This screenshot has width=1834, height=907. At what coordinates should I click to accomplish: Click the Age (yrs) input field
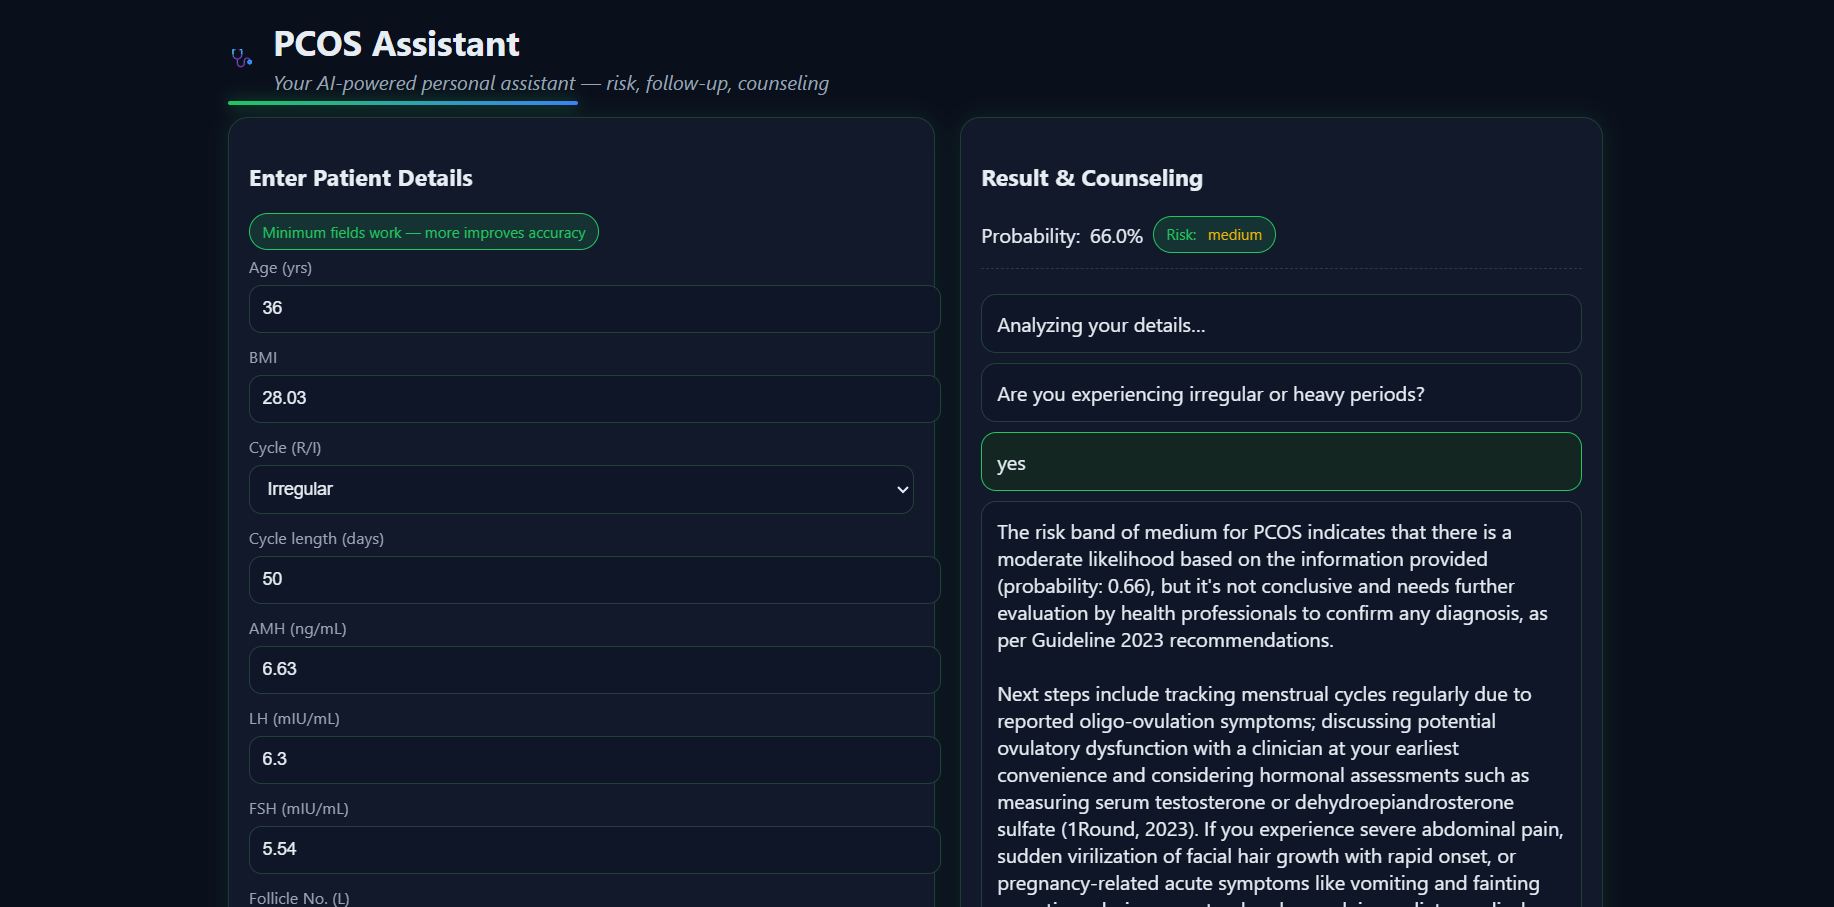[594, 309]
